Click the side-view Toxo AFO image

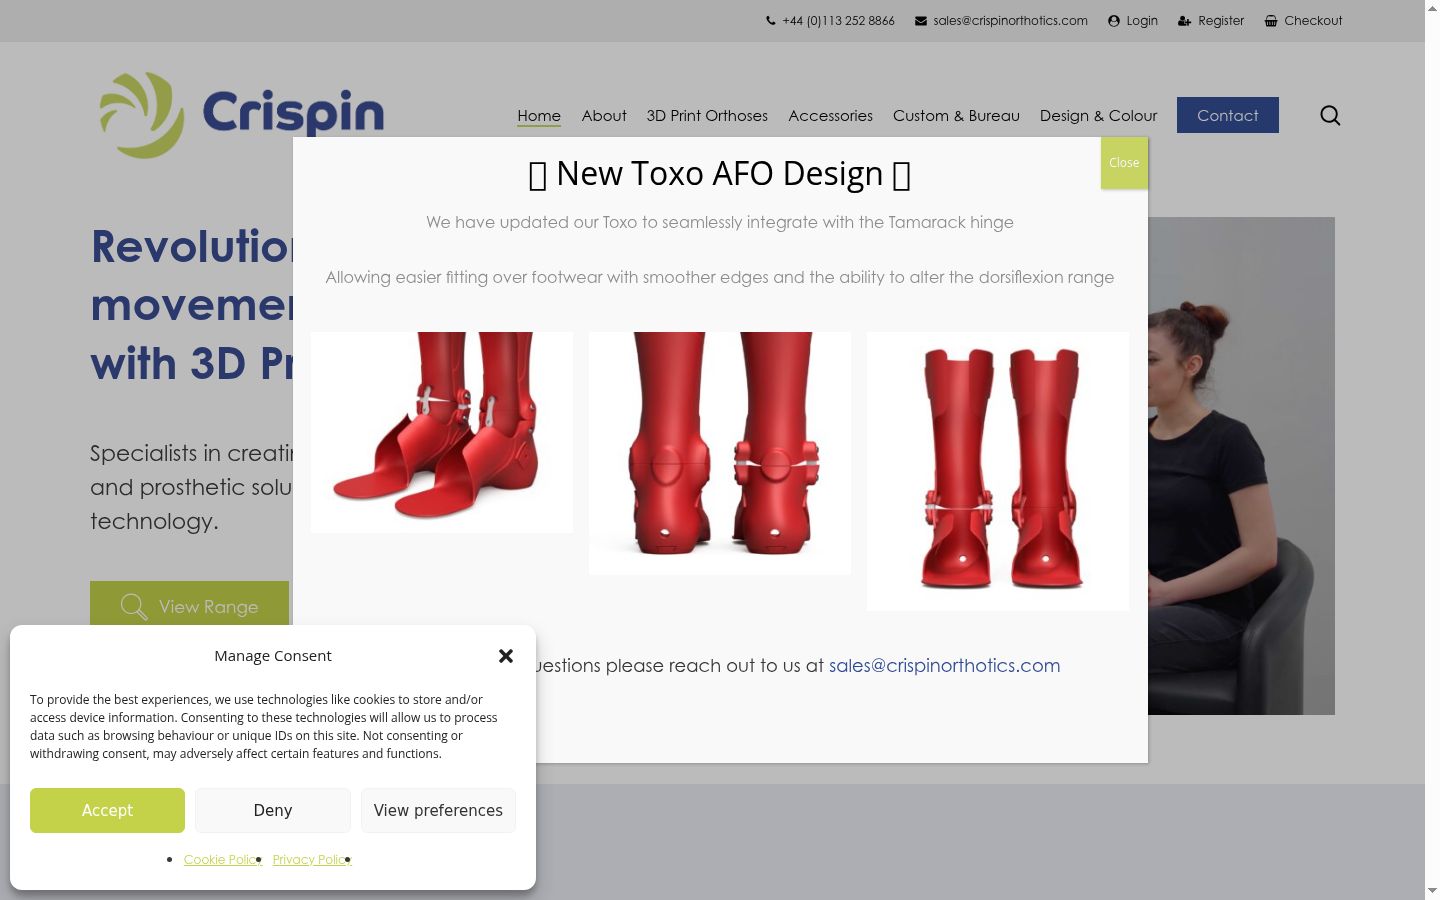tap(442, 432)
